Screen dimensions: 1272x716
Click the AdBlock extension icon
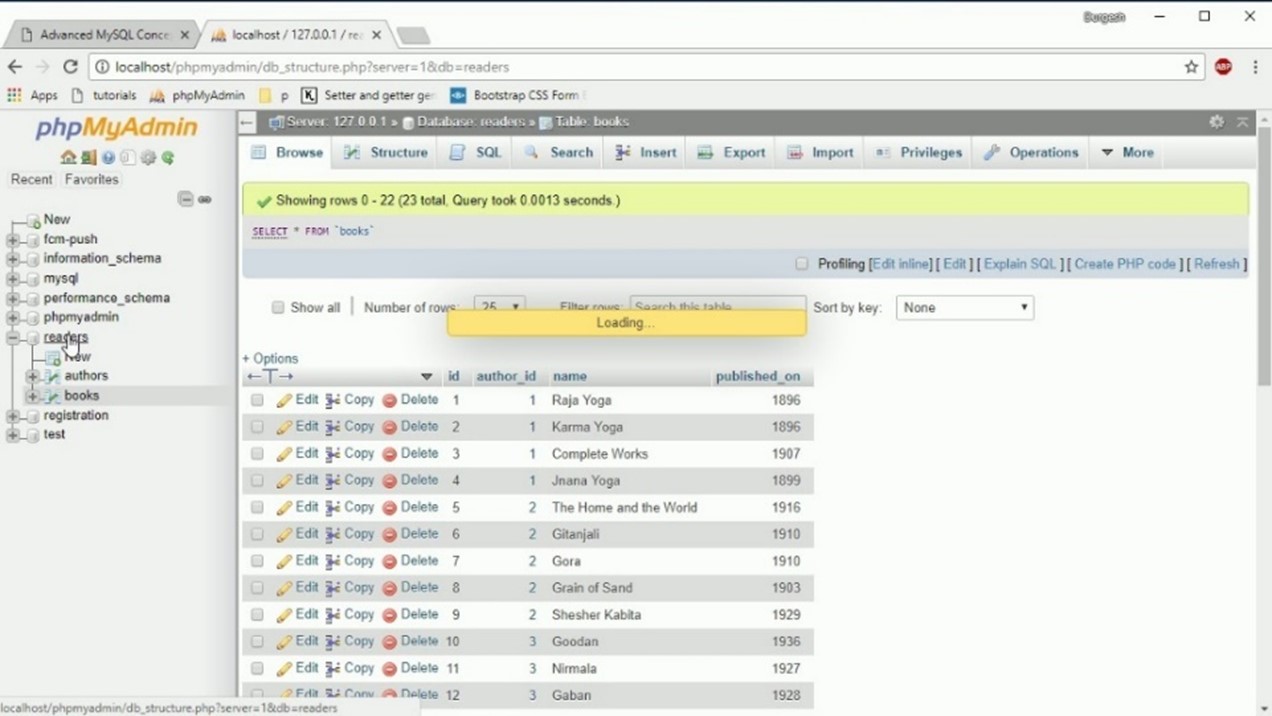click(x=1223, y=67)
